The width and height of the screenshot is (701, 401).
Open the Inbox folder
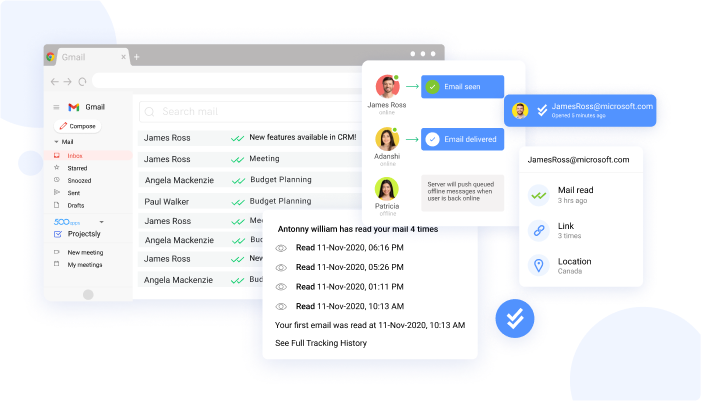[x=89, y=156]
